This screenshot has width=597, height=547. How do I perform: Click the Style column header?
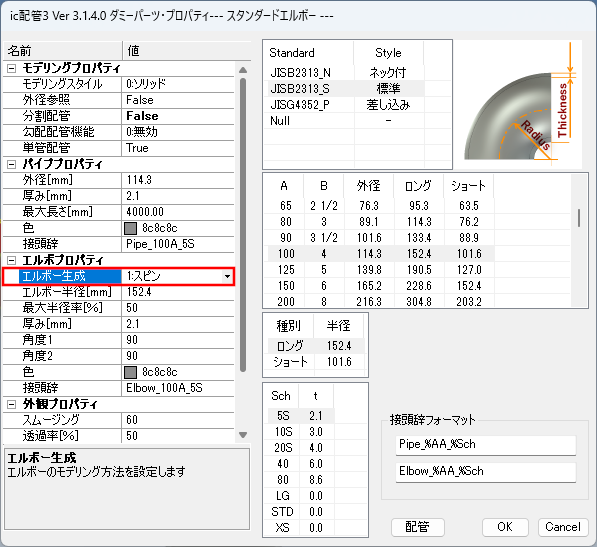click(x=388, y=53)
